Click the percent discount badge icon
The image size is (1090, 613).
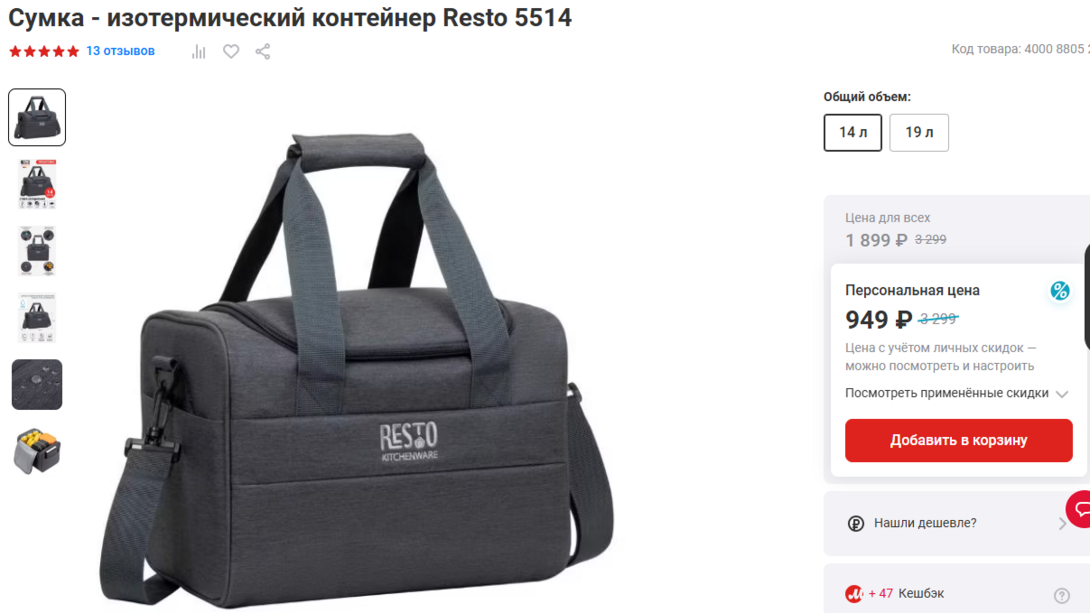pos(1060,291)
